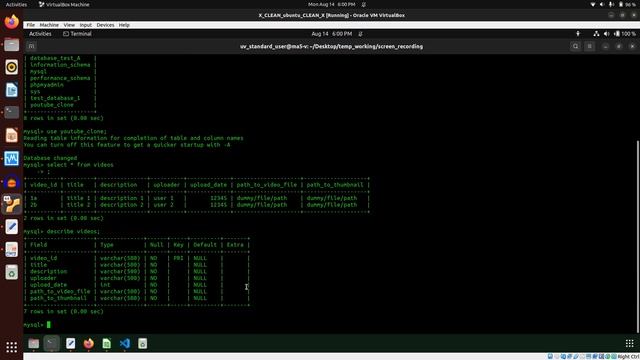Click host Activities button

point(16,4)
